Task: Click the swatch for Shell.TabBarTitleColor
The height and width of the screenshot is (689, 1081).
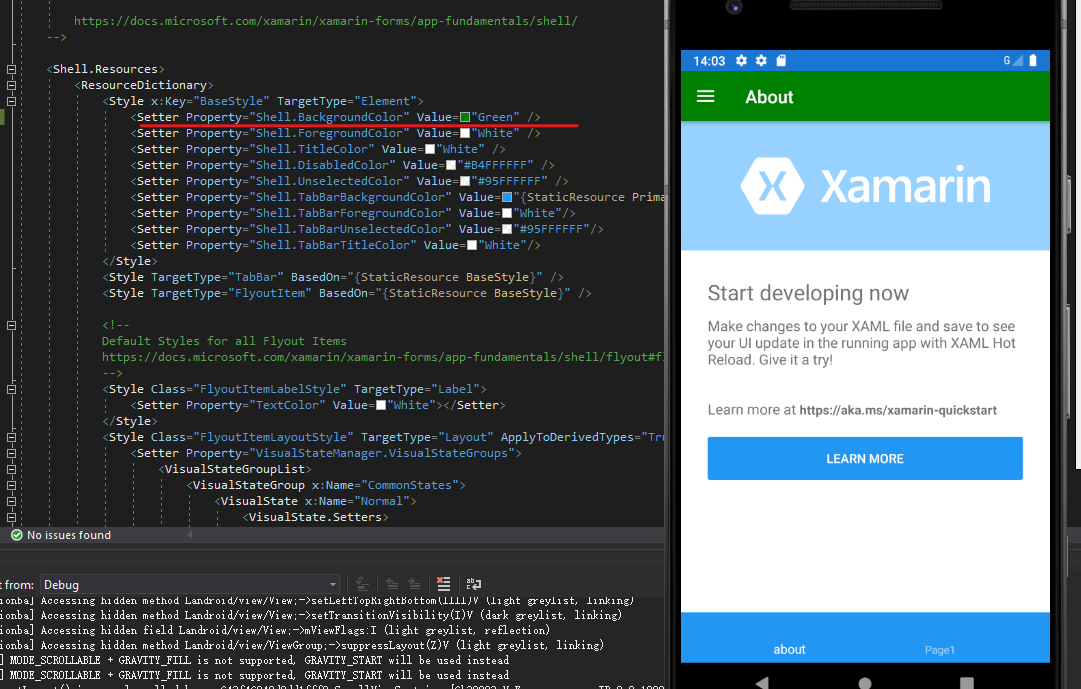Action: [x=472, y=245]
